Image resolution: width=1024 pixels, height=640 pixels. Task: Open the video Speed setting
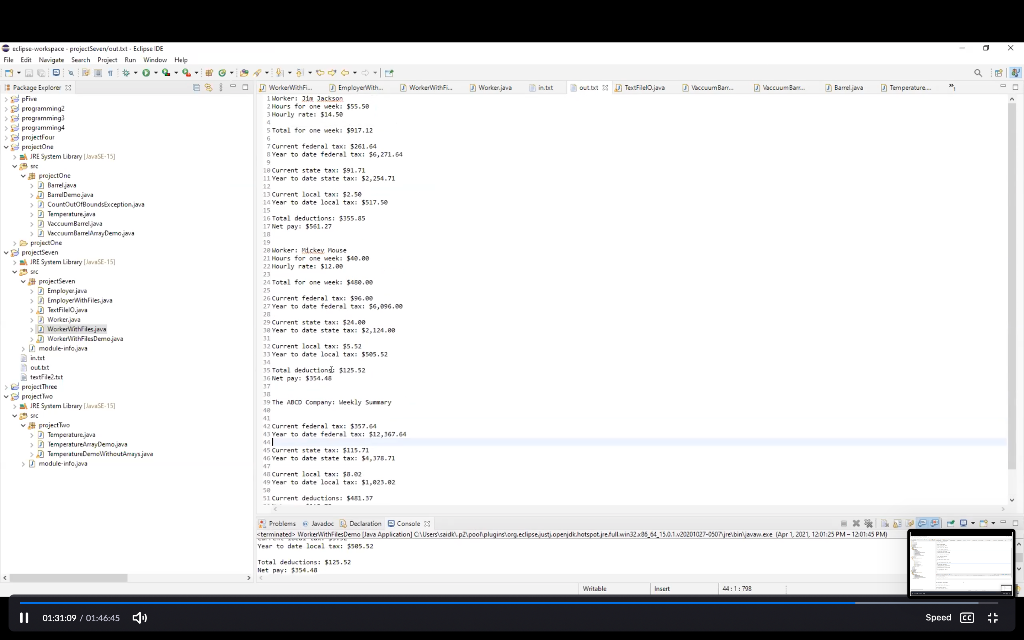[x=938, y=618]
